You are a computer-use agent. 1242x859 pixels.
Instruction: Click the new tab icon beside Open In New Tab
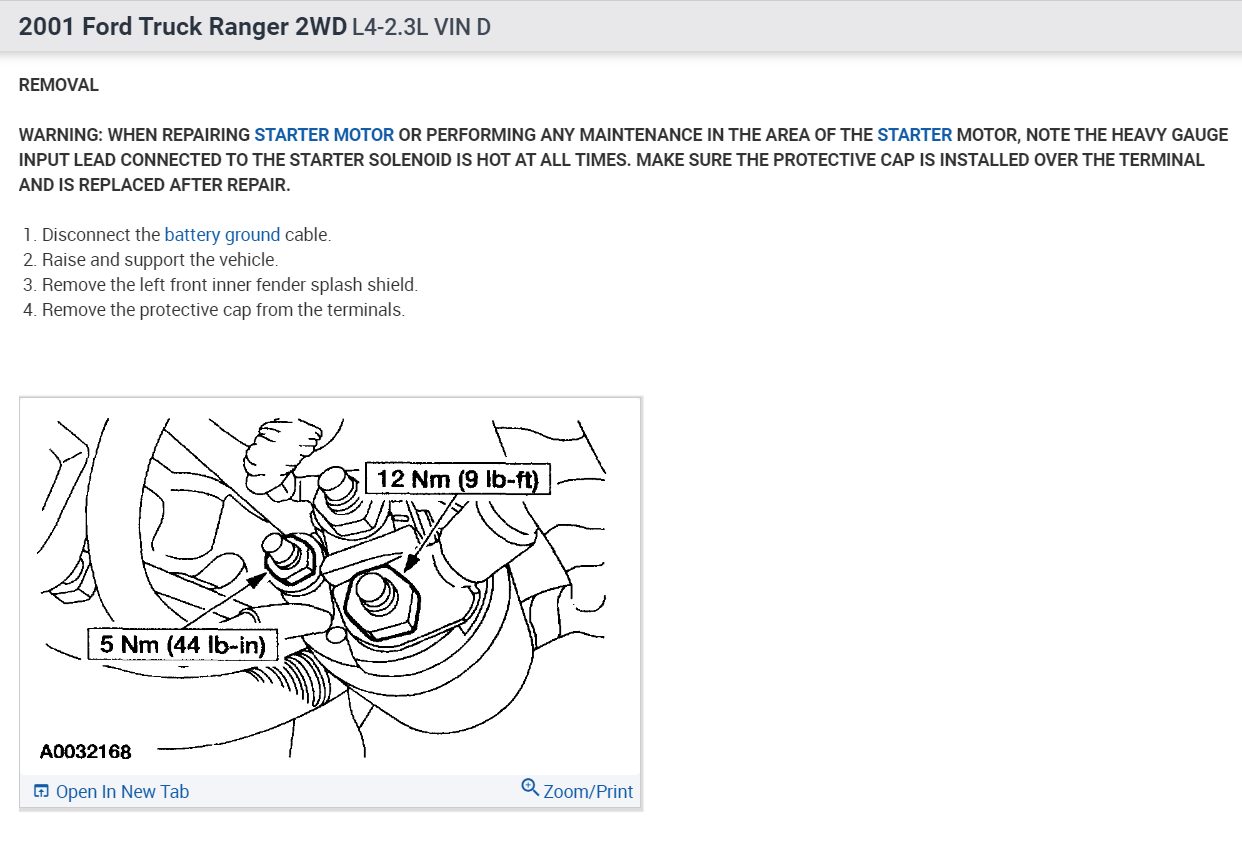pos(41,792)
